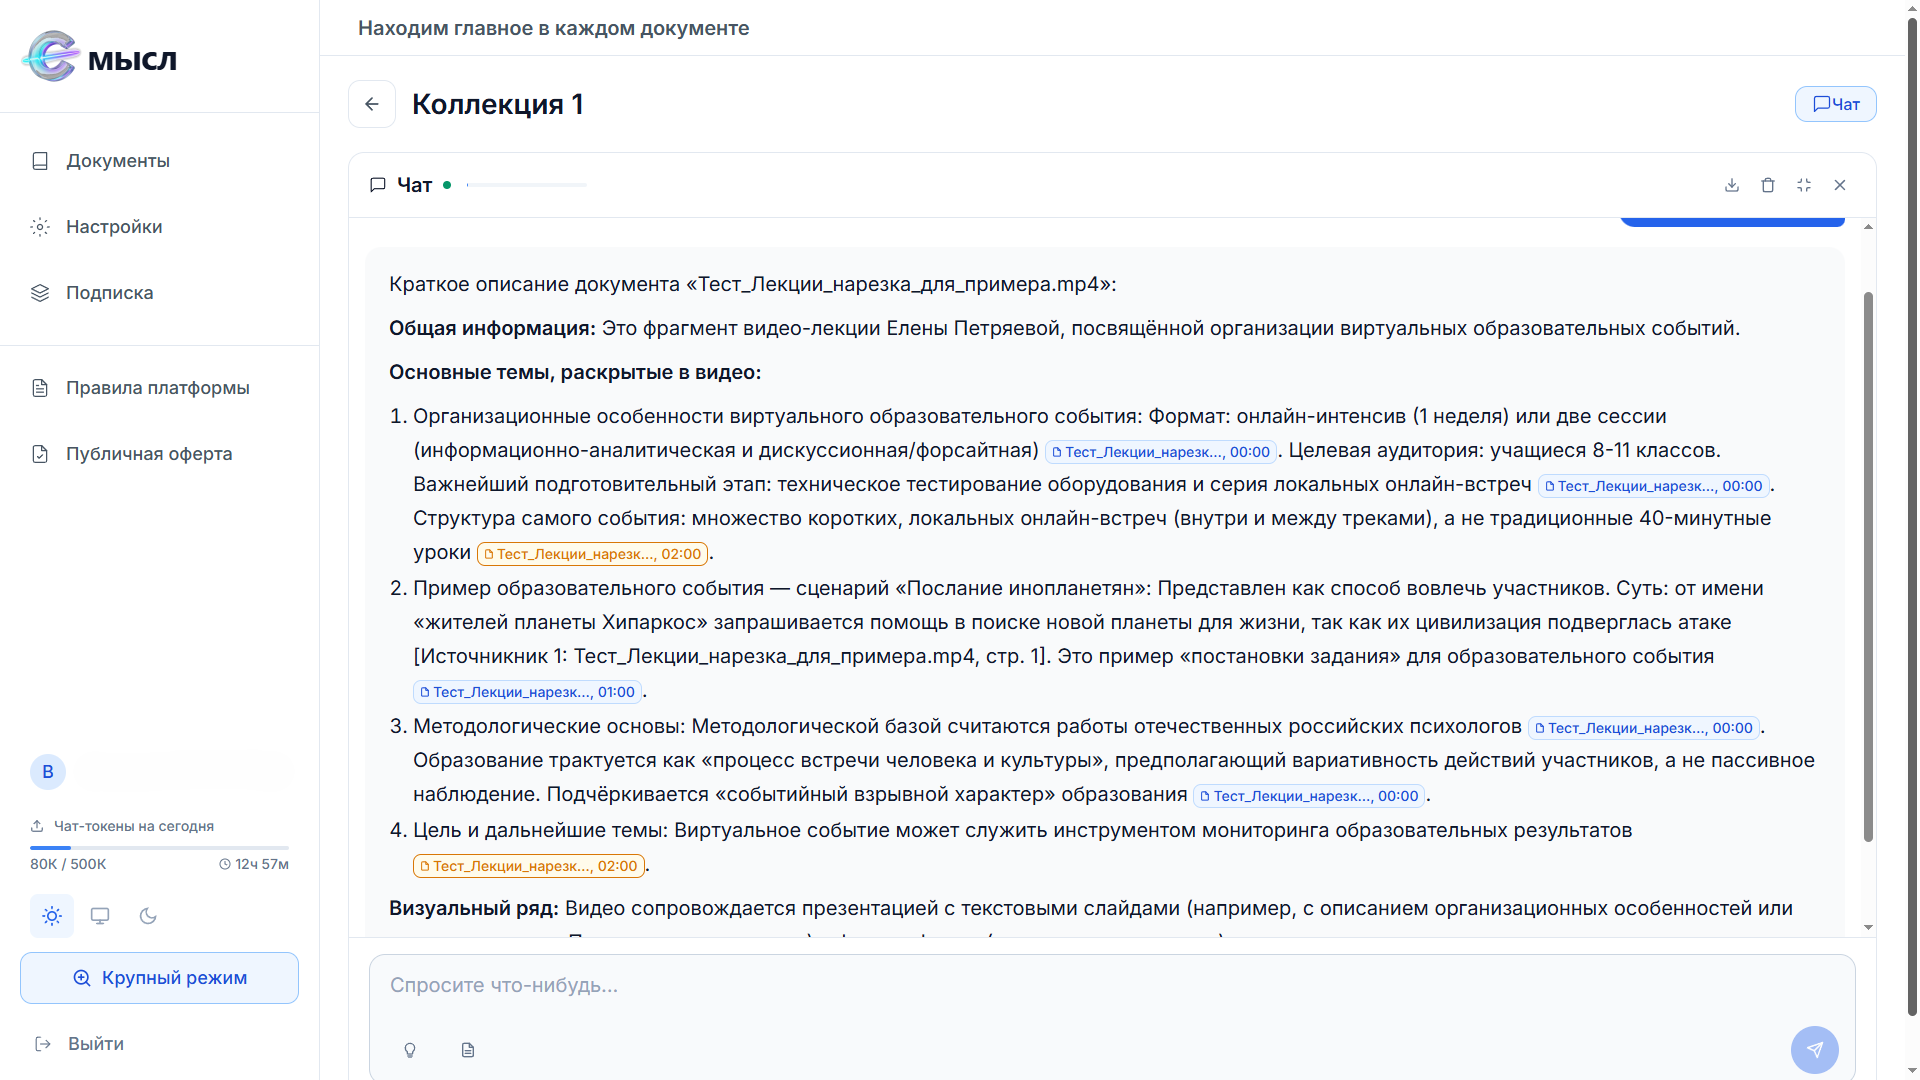Select system theme monitor icon

click(x=100, y=916)
